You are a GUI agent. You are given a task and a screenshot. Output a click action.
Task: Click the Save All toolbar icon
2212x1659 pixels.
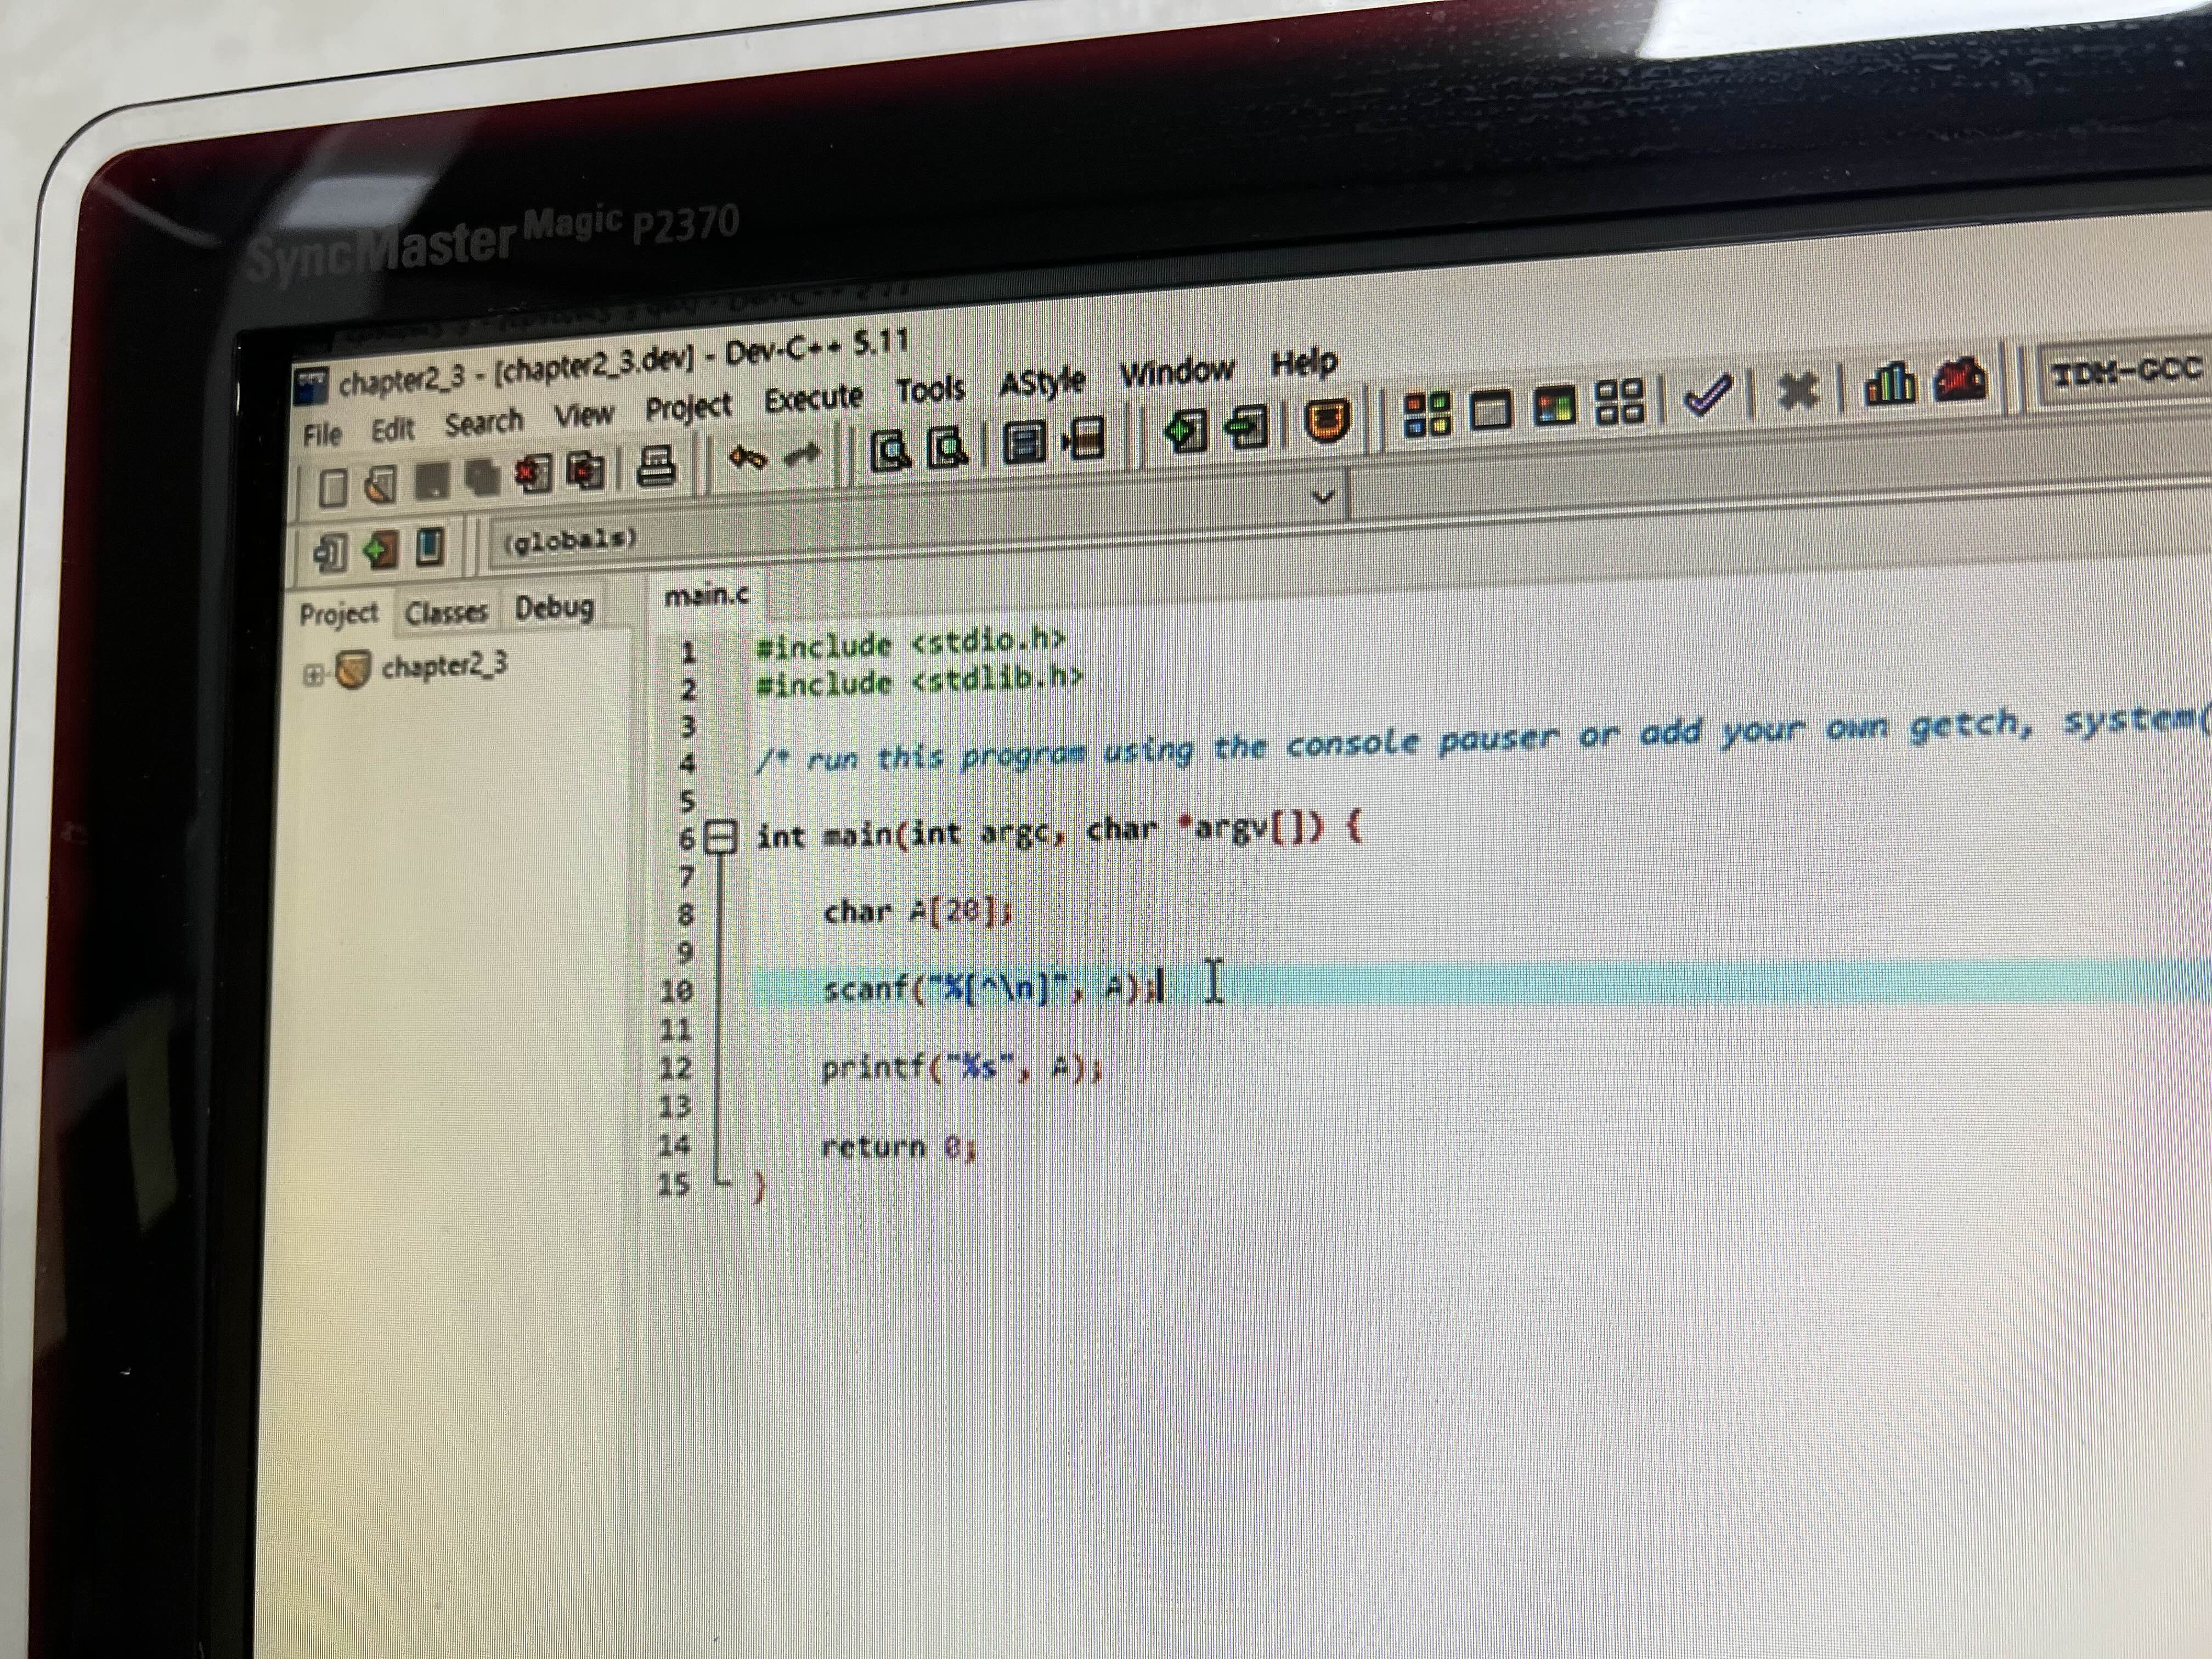click(x=482, y=477)
